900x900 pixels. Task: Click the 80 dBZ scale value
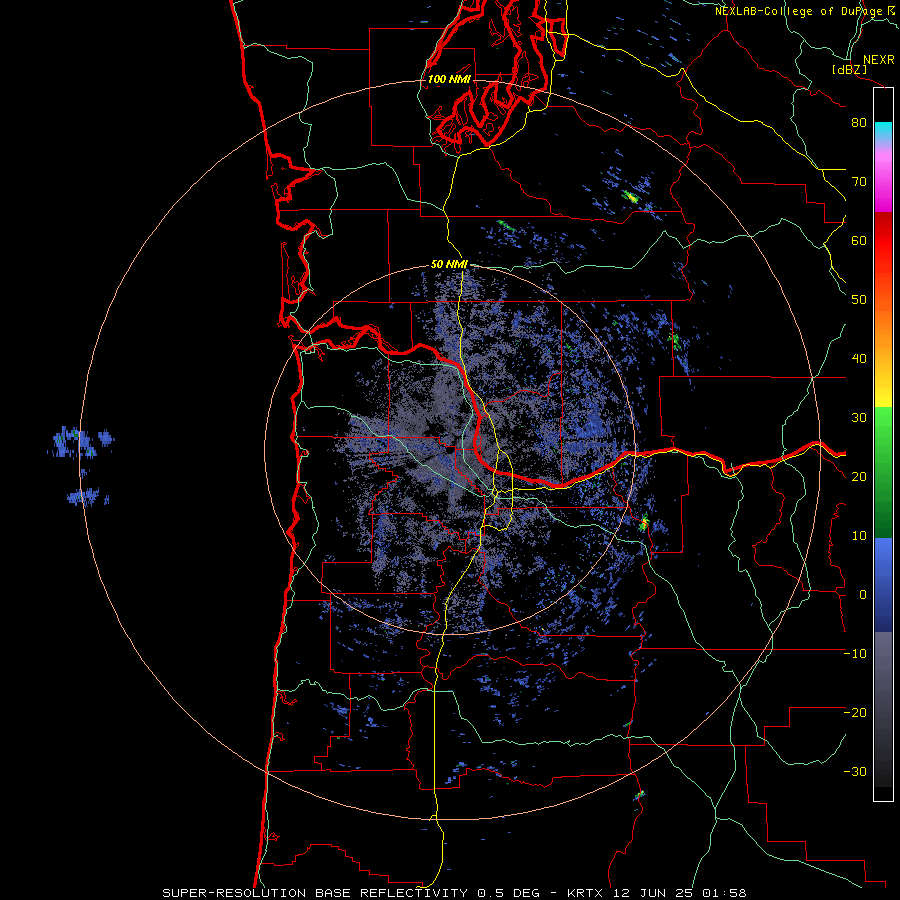click(859, 122)
